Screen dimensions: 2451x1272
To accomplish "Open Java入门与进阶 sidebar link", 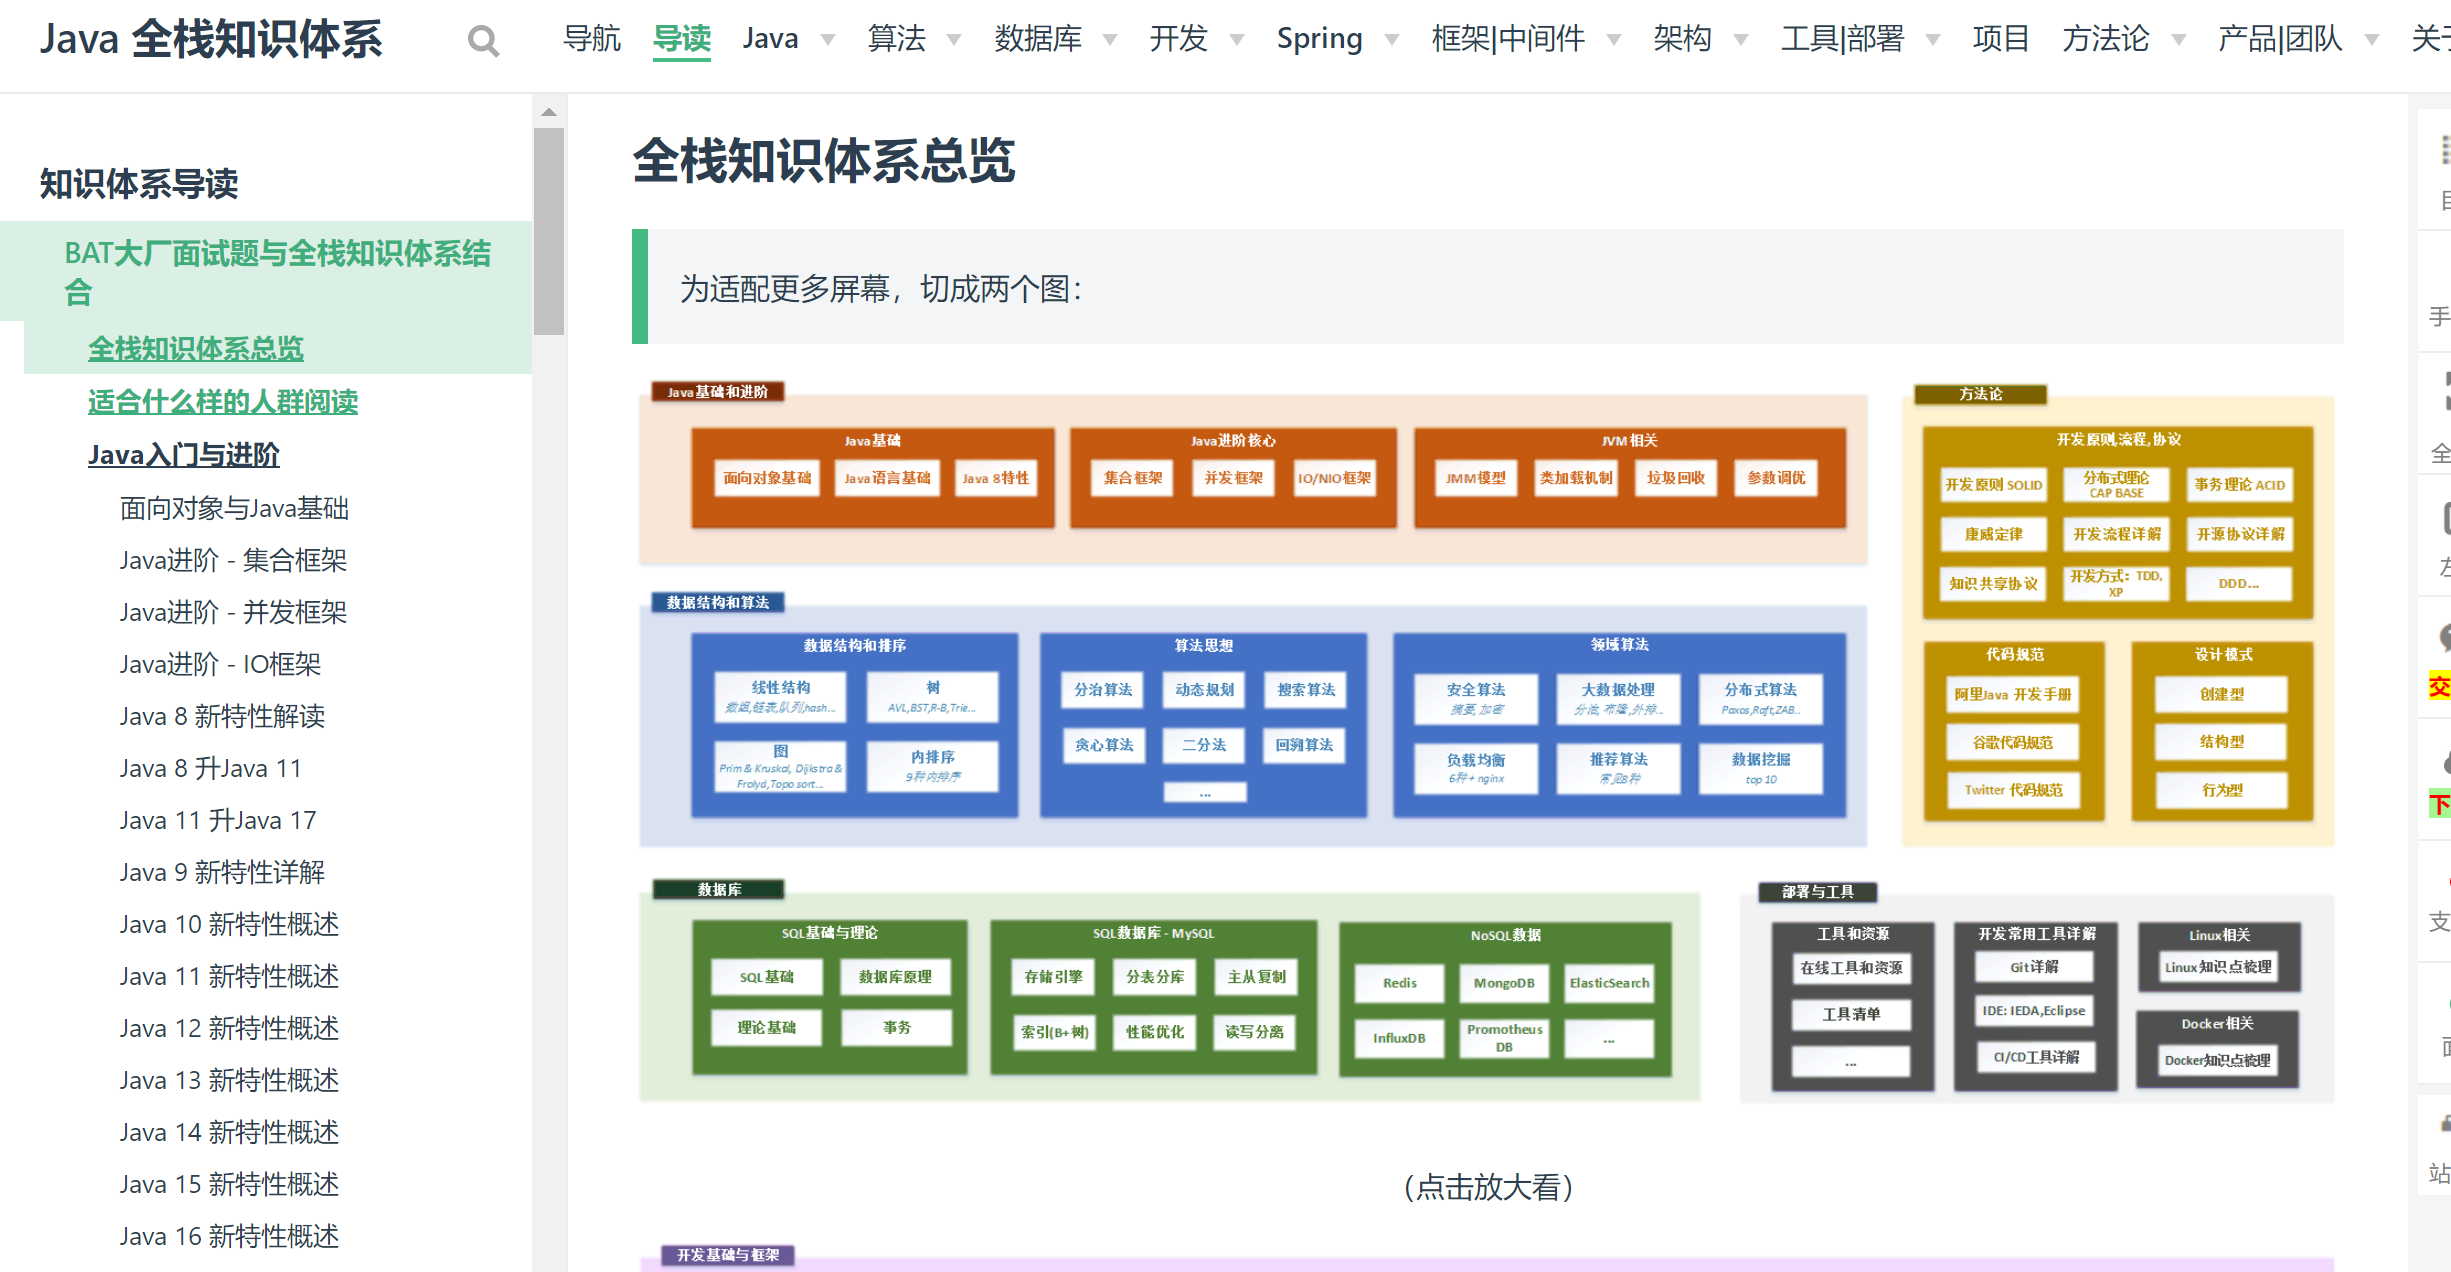I will [x=184, y=454].
